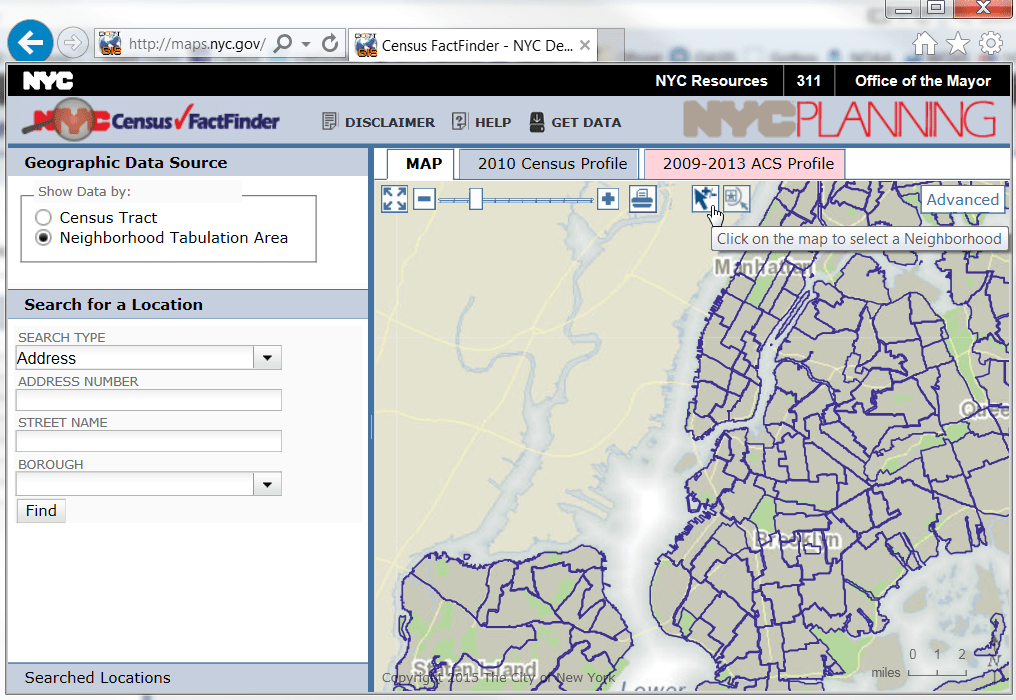Click the zoom-to-selection tool icon
The width and height of the screenshot is (1016, 700).
[735, 199]
